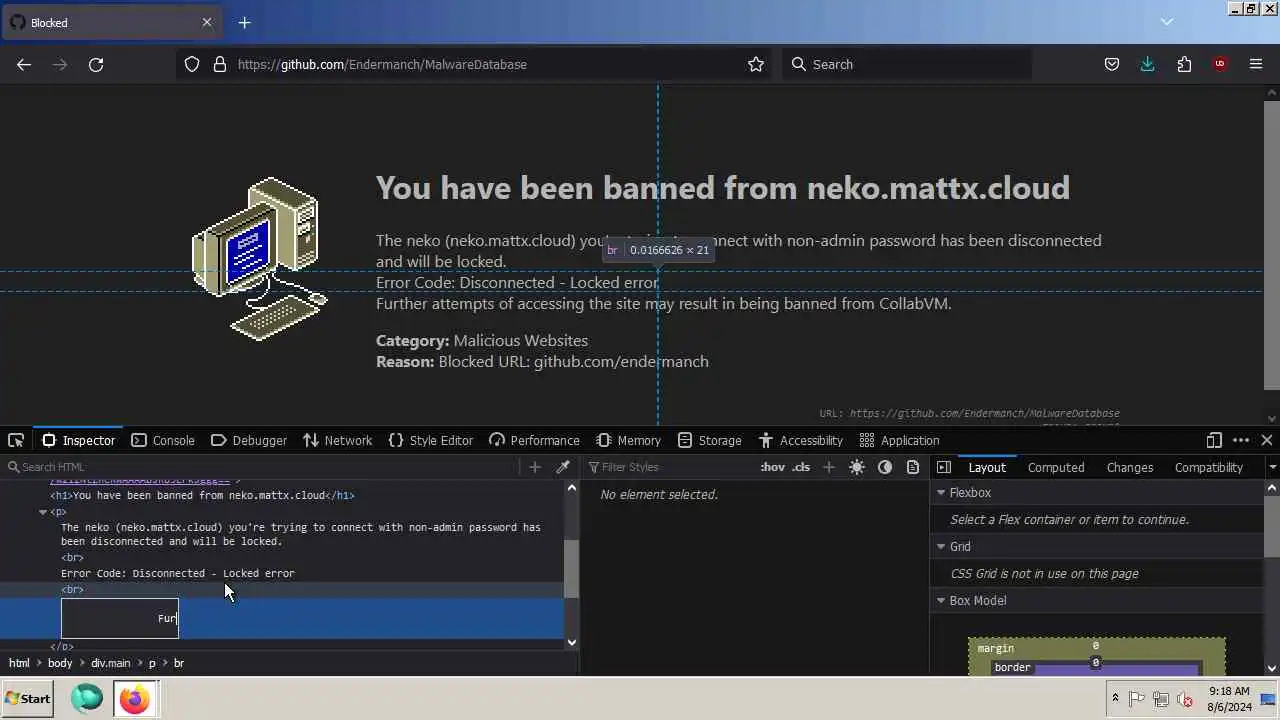Click the Search HTML field
1280x720 pixels.
coord(260,467)
